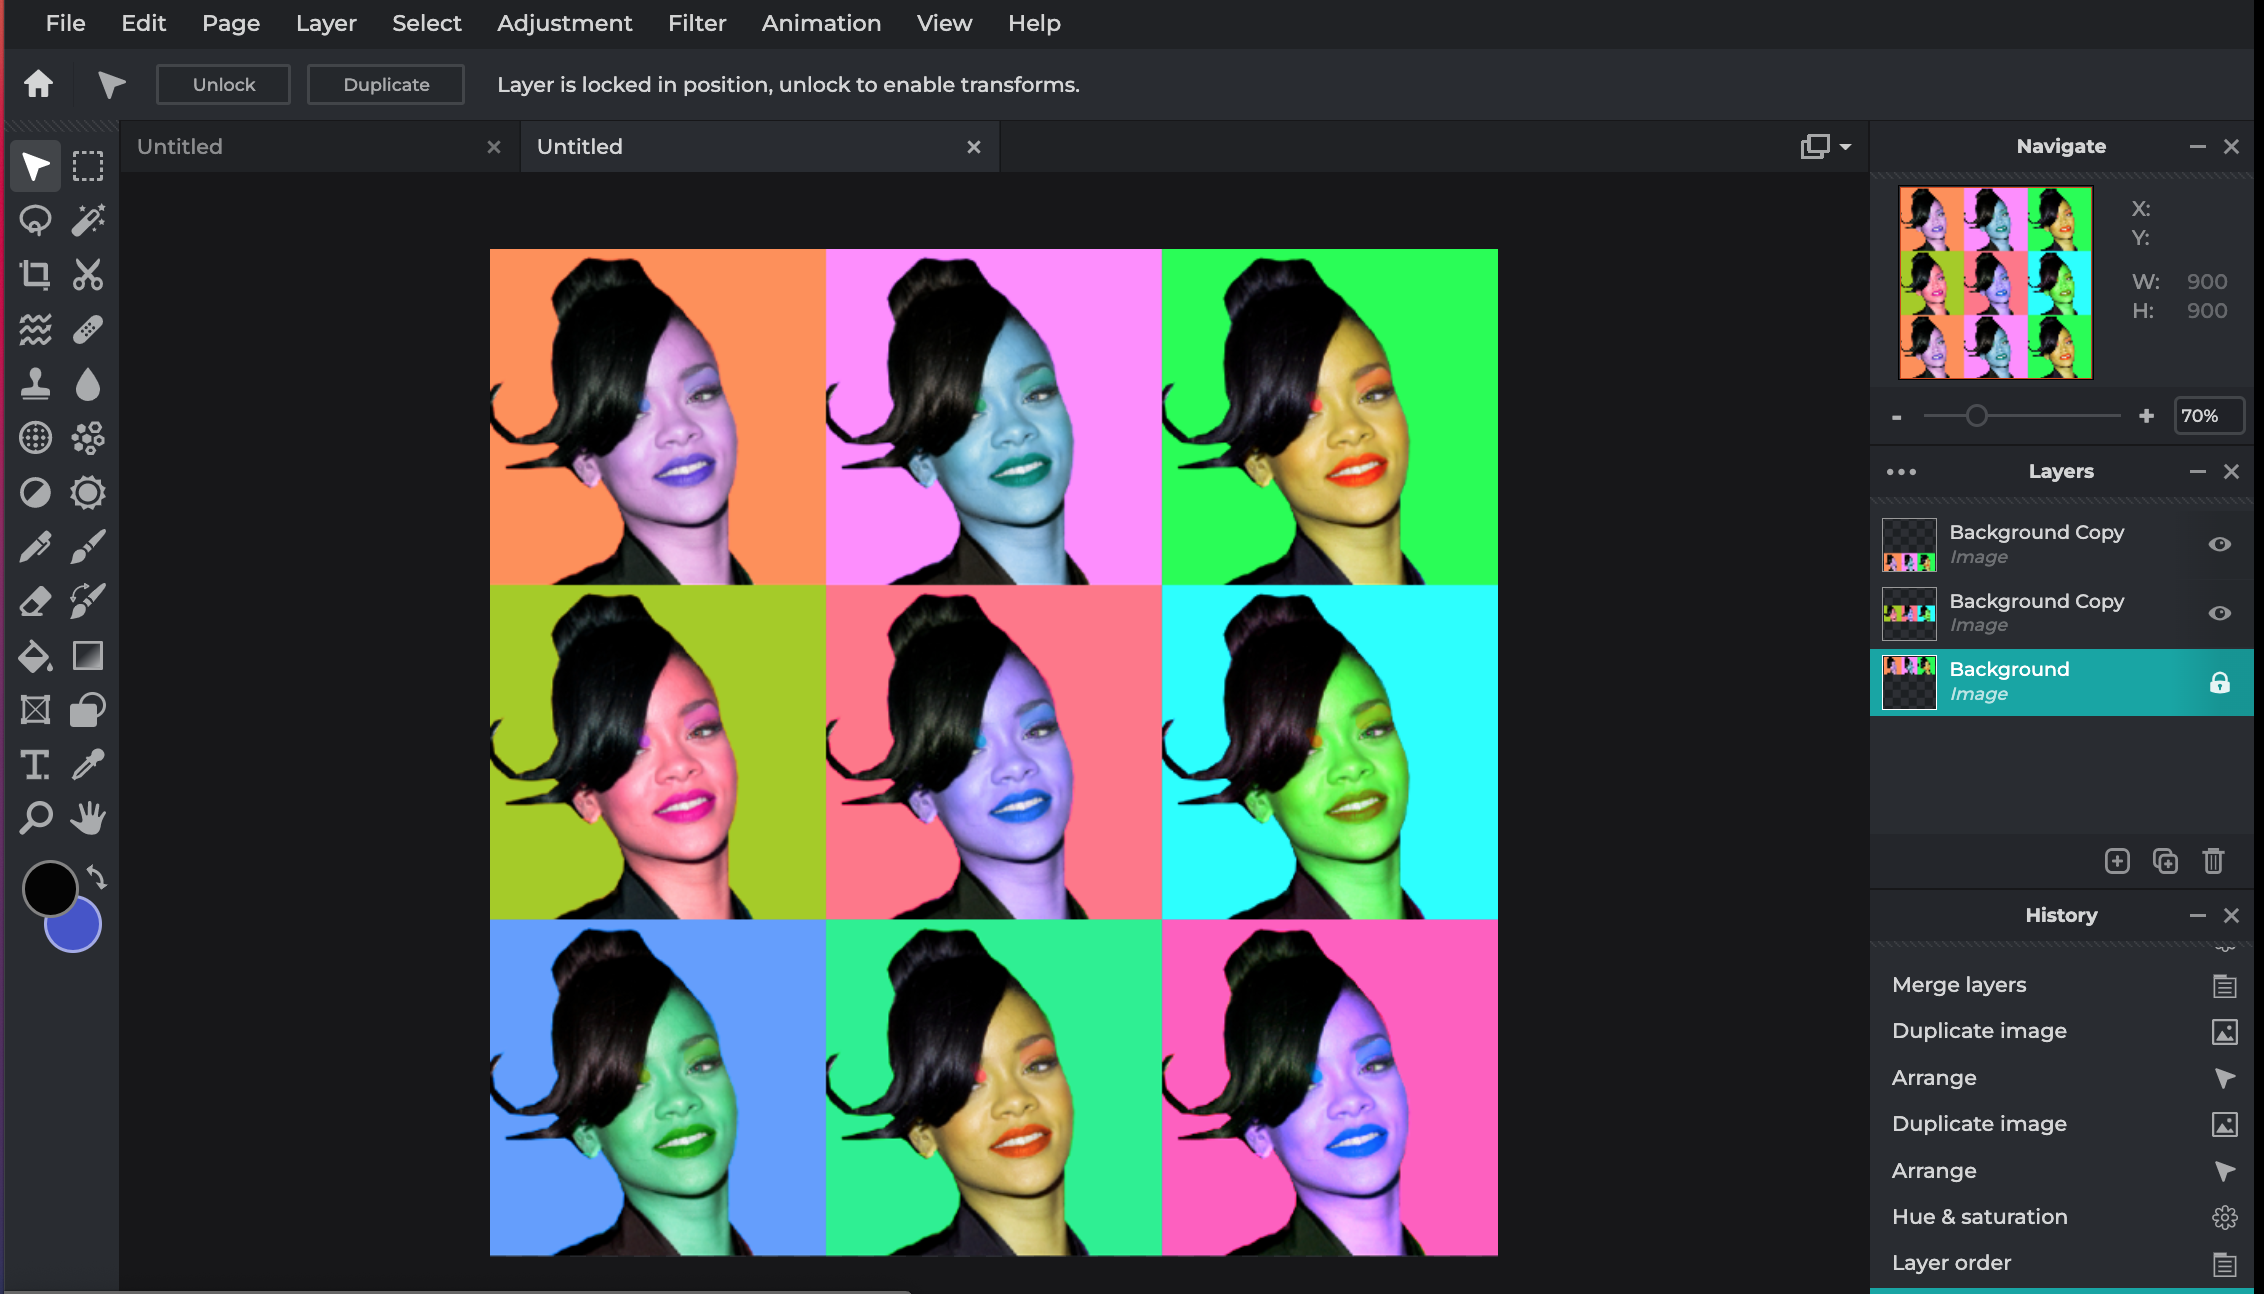Viewport: 2264px width, 1294px height.
Task: Click the Duplicate button in toolbar
Action: (x=386, y=85)
